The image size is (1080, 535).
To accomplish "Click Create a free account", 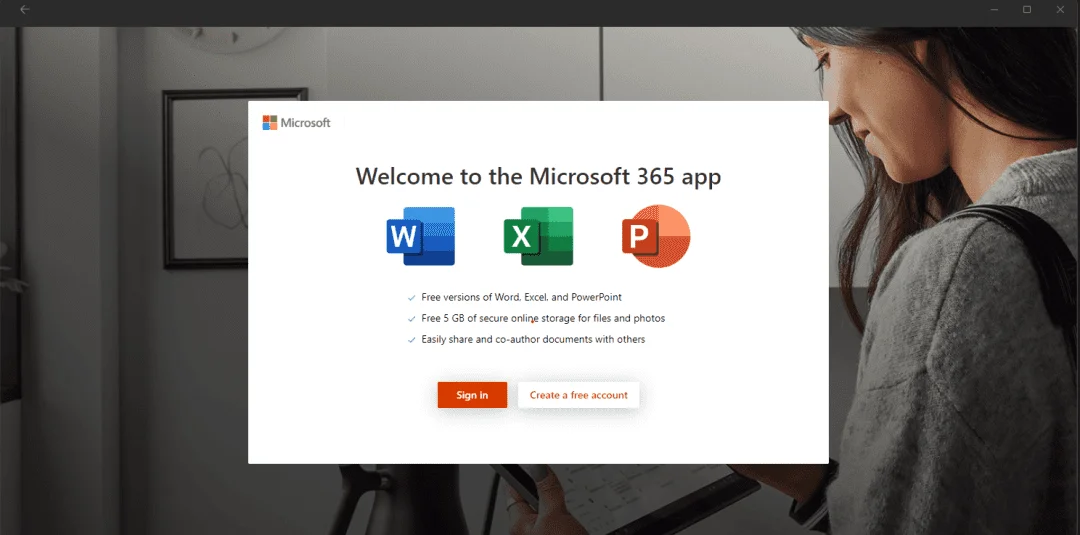I will point(579,395).
